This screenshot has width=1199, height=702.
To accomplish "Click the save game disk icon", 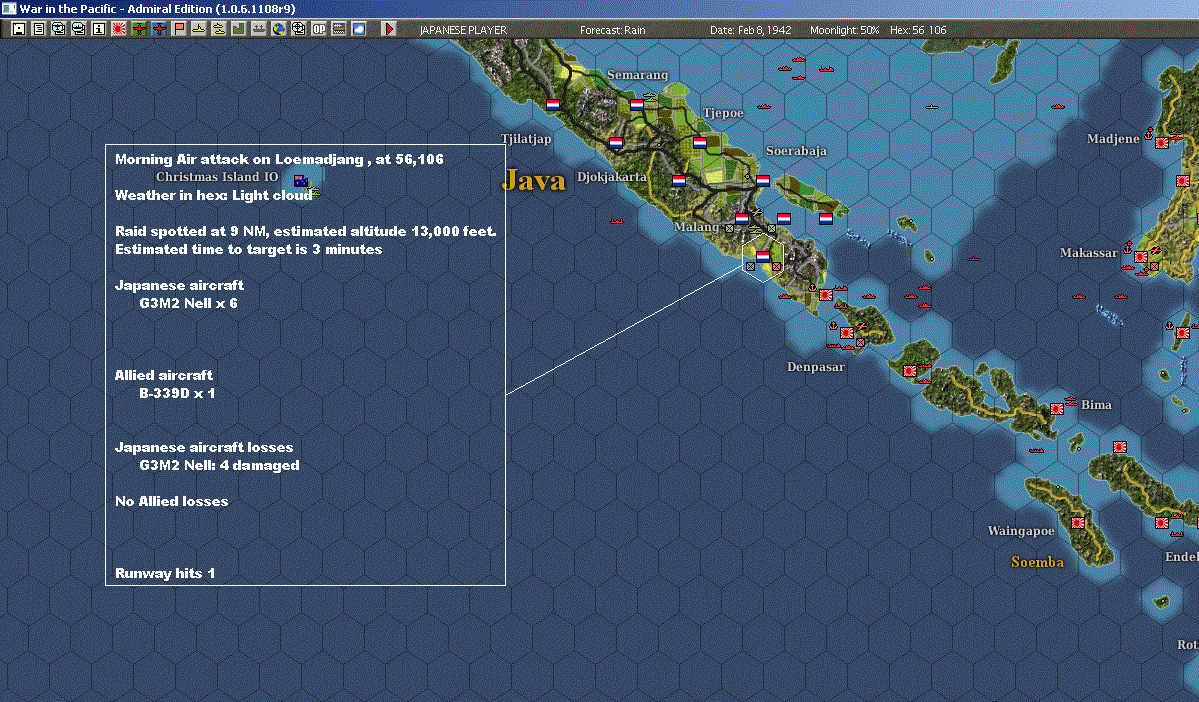I will click(19, 29).
